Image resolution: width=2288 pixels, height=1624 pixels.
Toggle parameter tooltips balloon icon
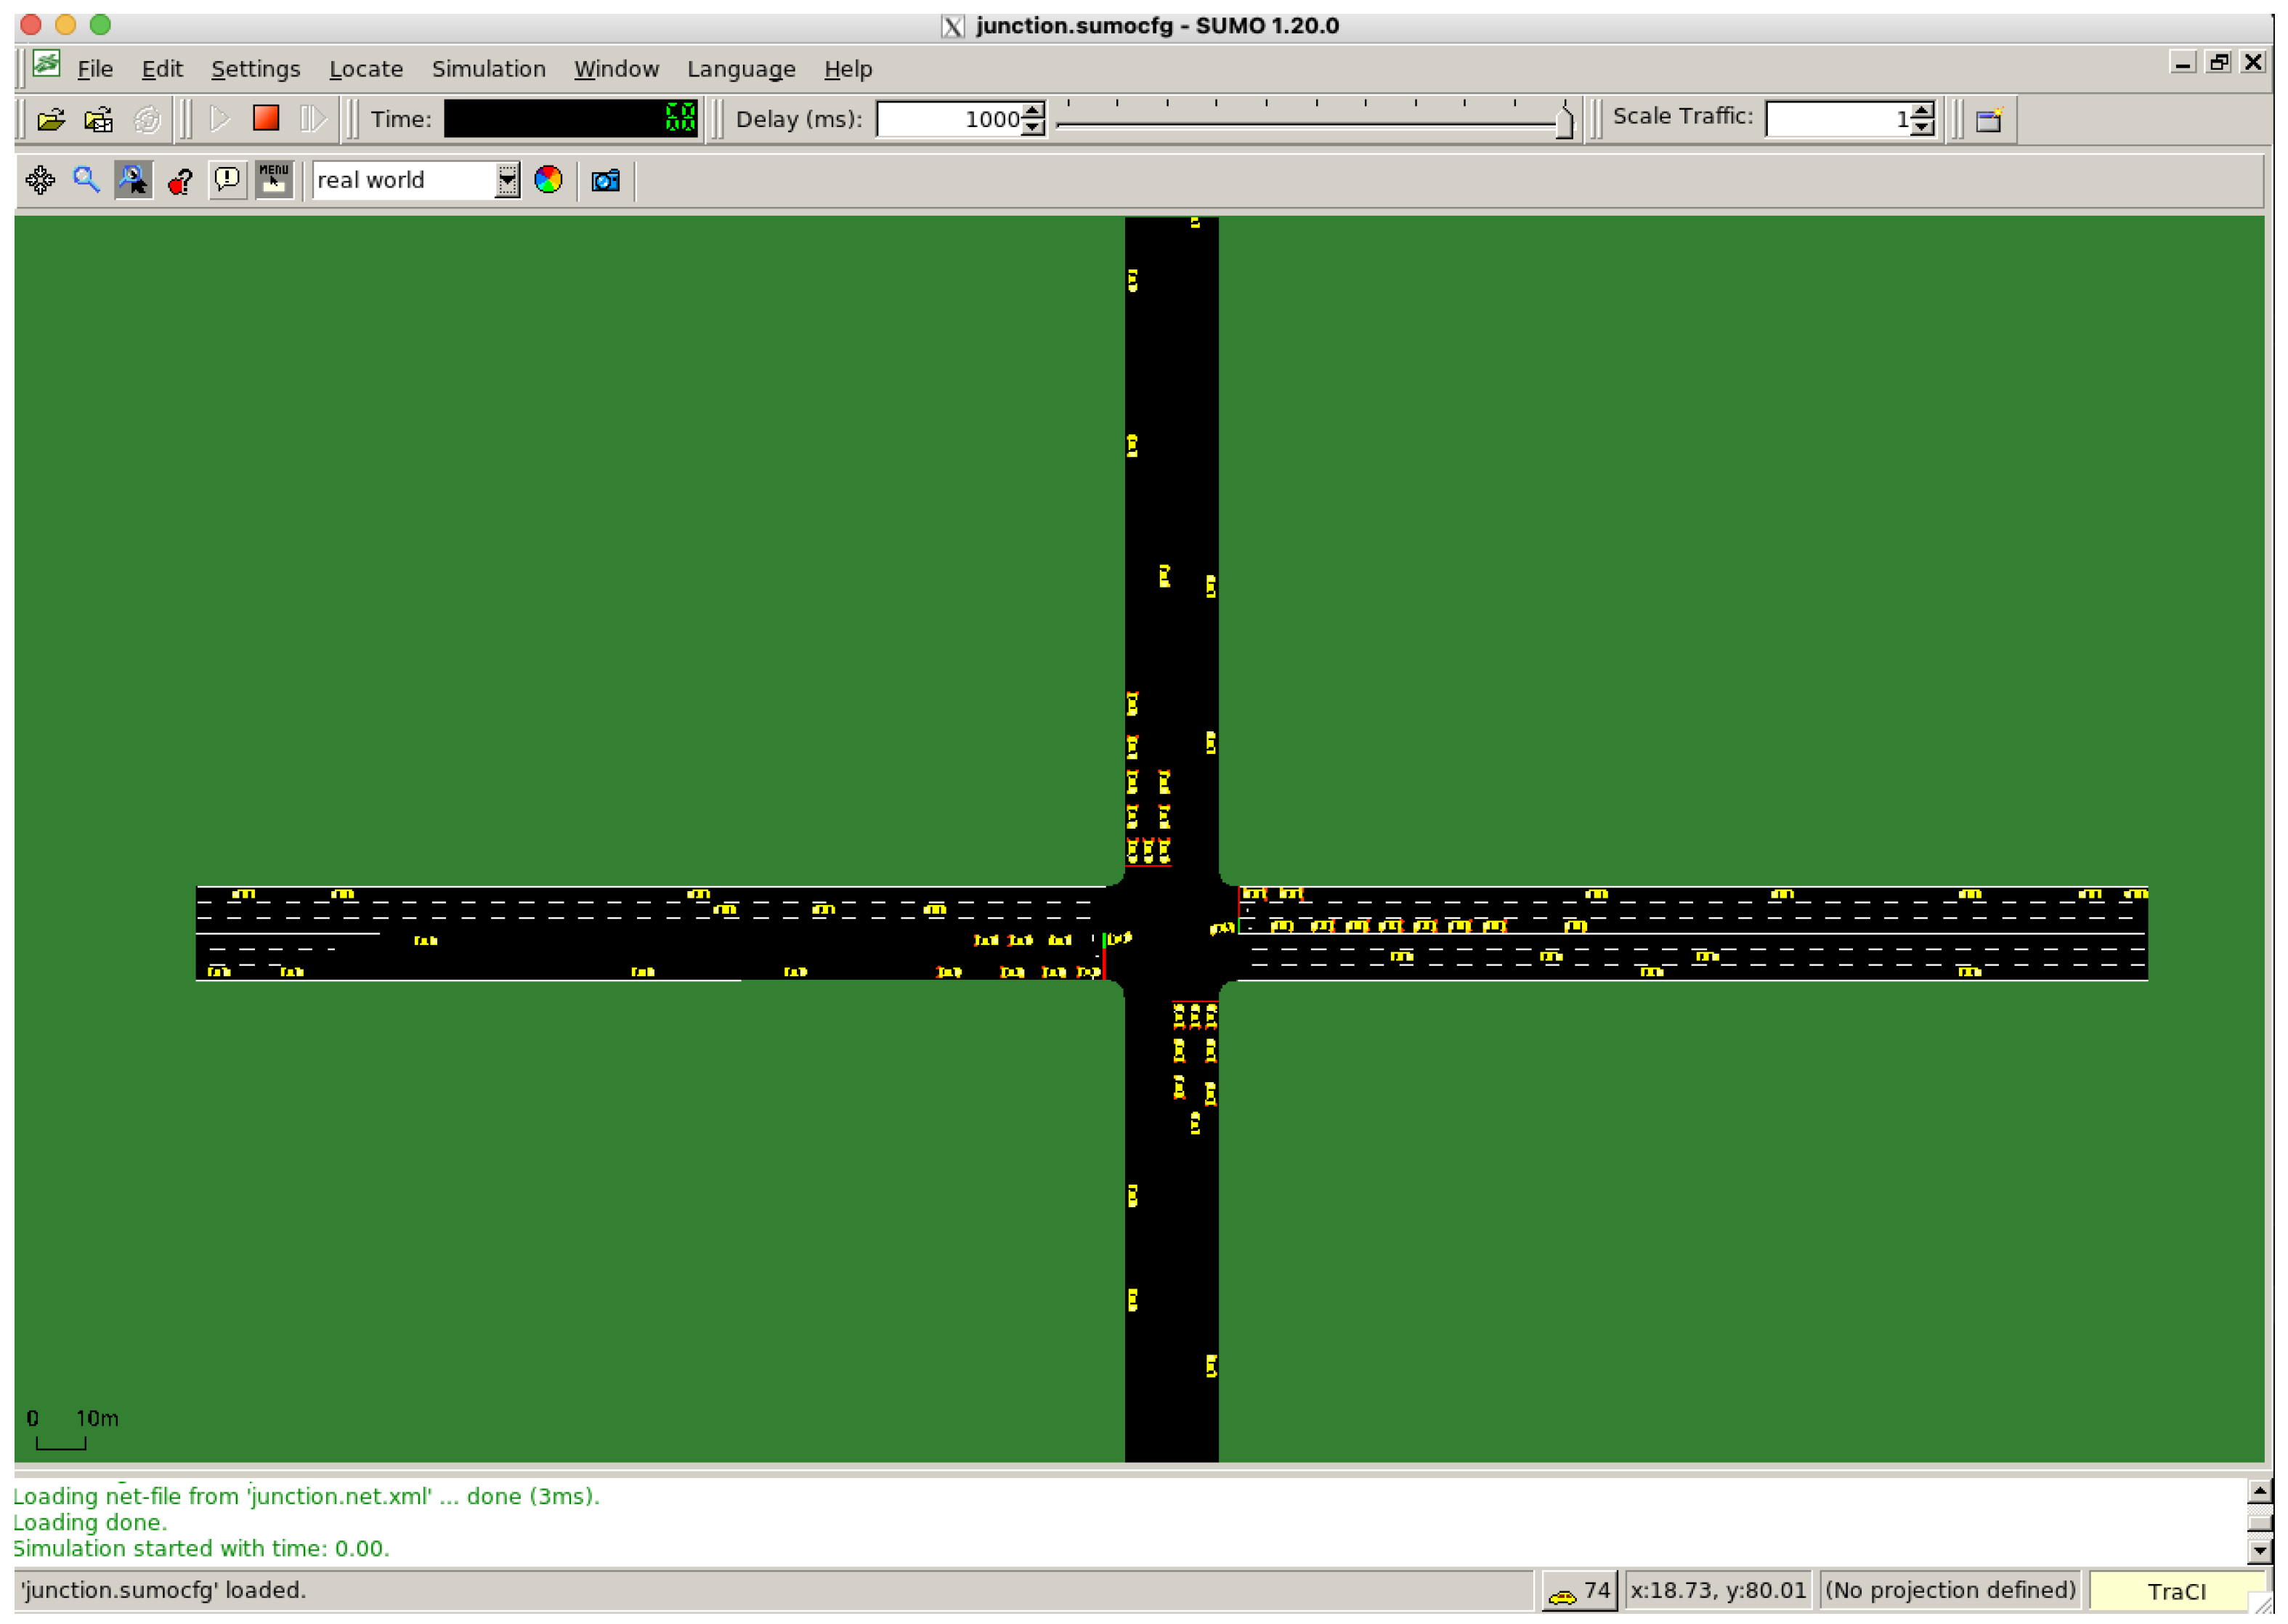227,180
